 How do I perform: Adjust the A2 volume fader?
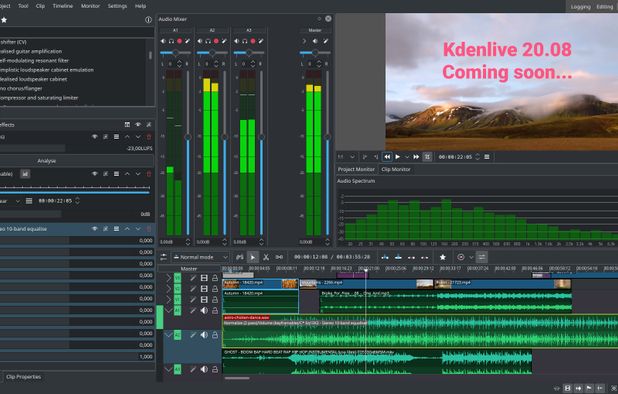[225, 137]
